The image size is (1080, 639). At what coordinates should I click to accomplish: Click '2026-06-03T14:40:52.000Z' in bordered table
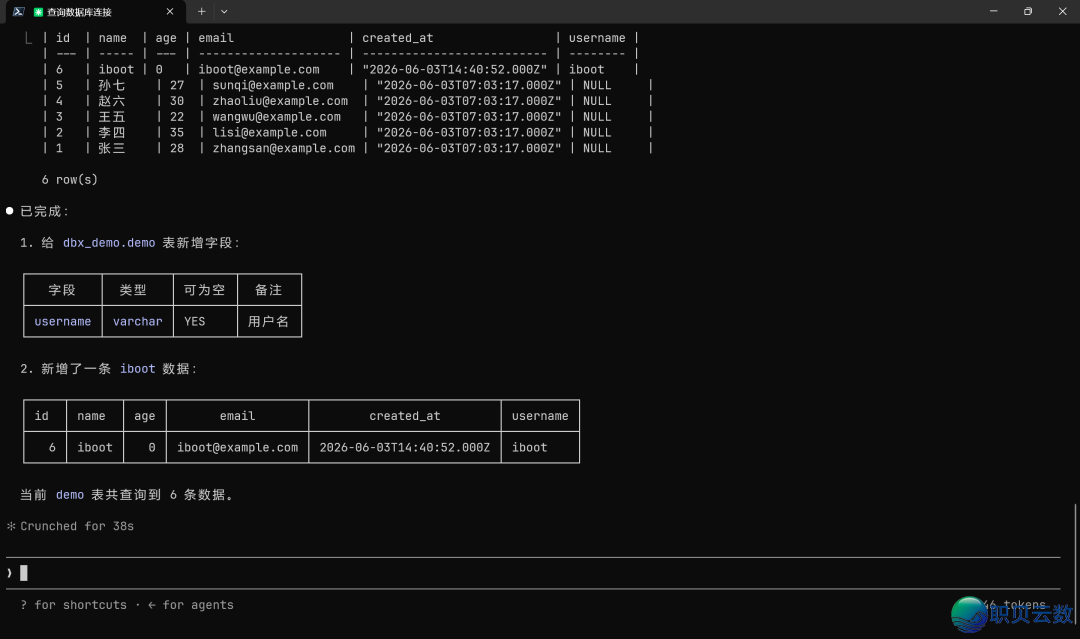point(405,448)
